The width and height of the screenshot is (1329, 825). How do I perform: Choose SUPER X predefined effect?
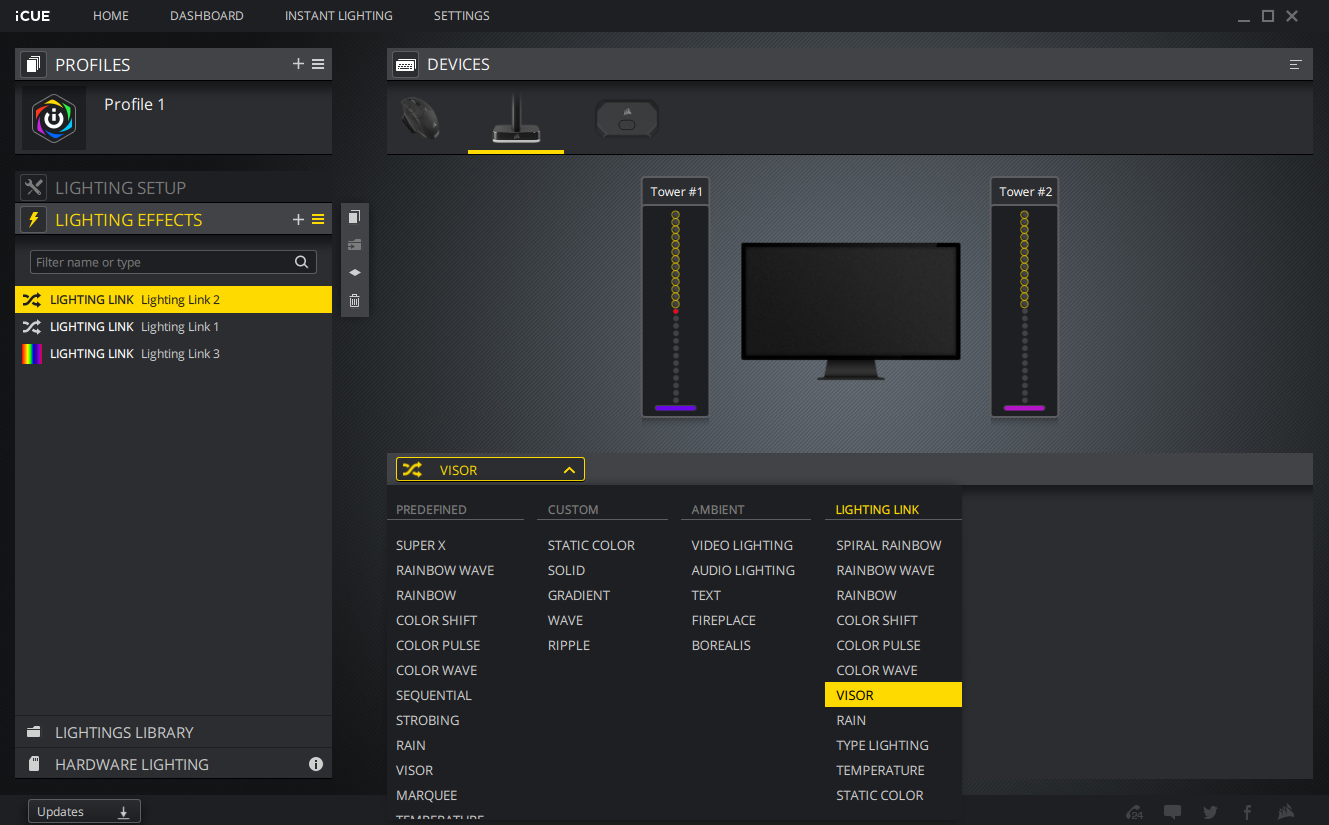[421, 545]
